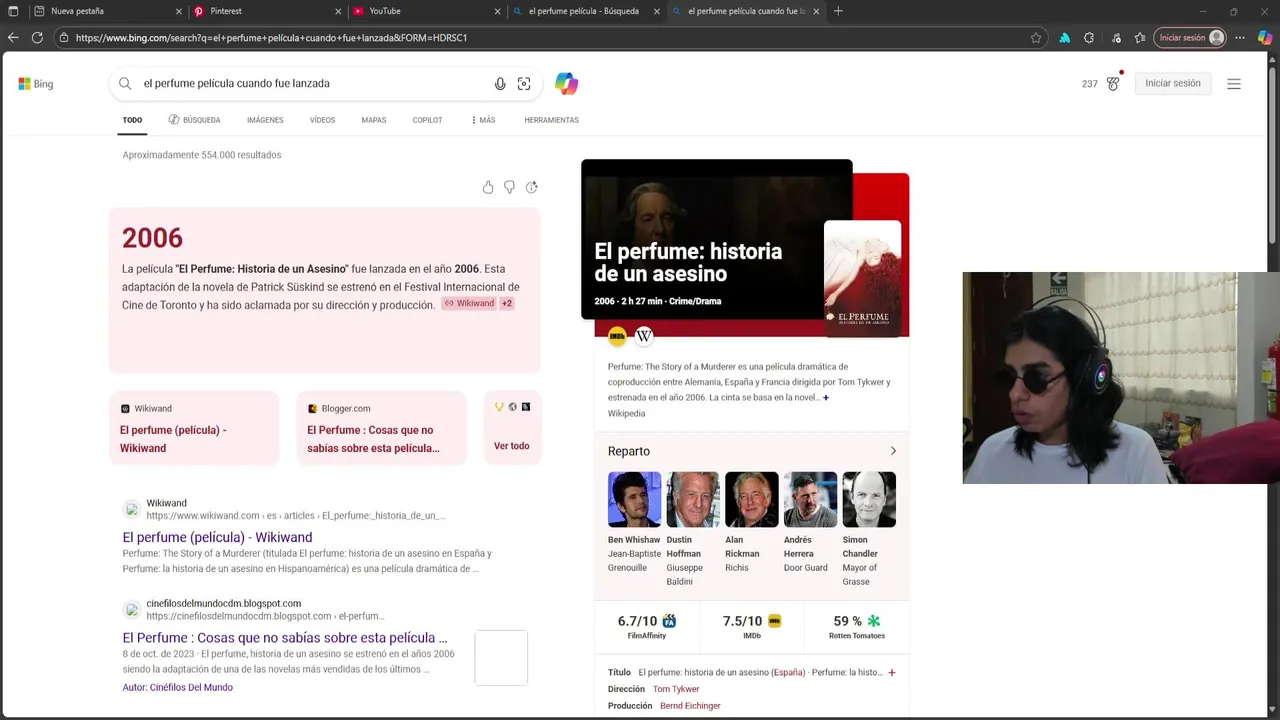Go back with browser back arrow

pyautogui.click(x=13, y=38)
